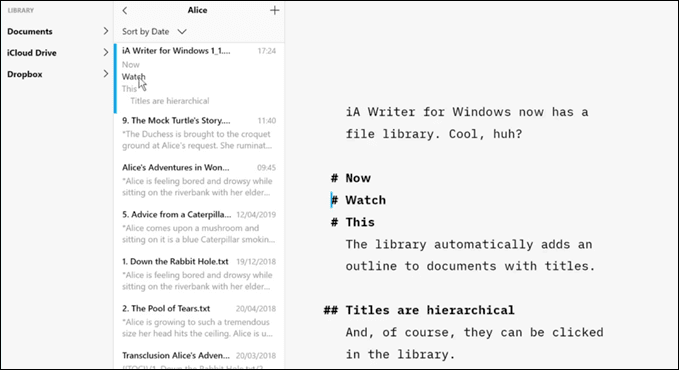Click the Alice folder title
The width and height of the screenshot is (679, 370).
coord(197,10)
